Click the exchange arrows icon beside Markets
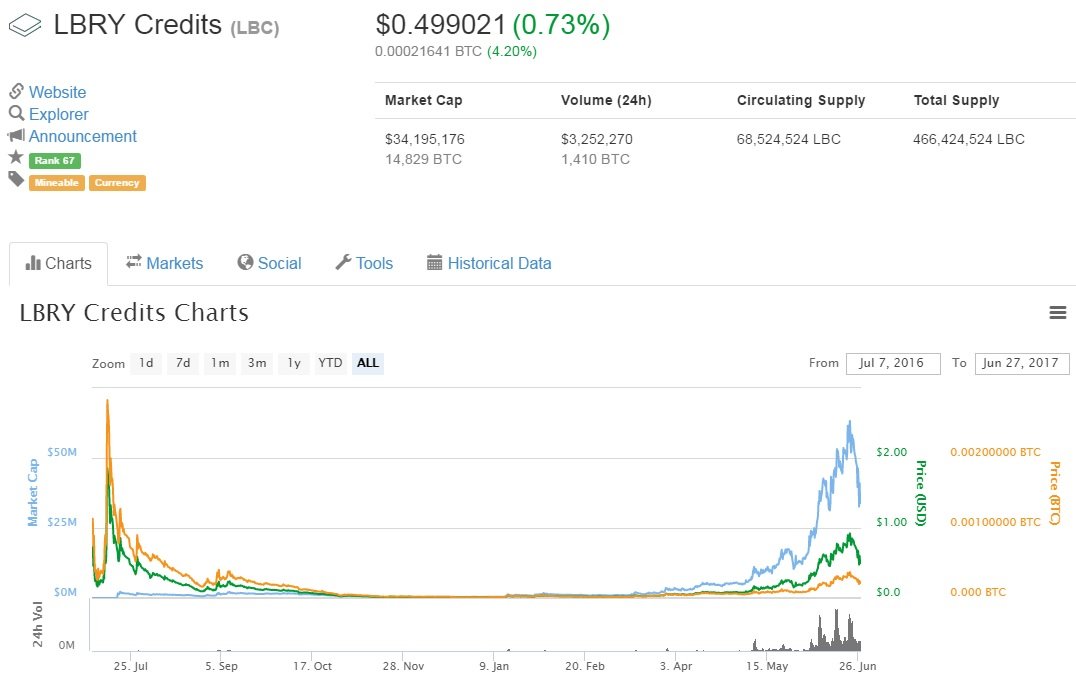Viewport: 1076px width, 682px height. click(134, 261)
